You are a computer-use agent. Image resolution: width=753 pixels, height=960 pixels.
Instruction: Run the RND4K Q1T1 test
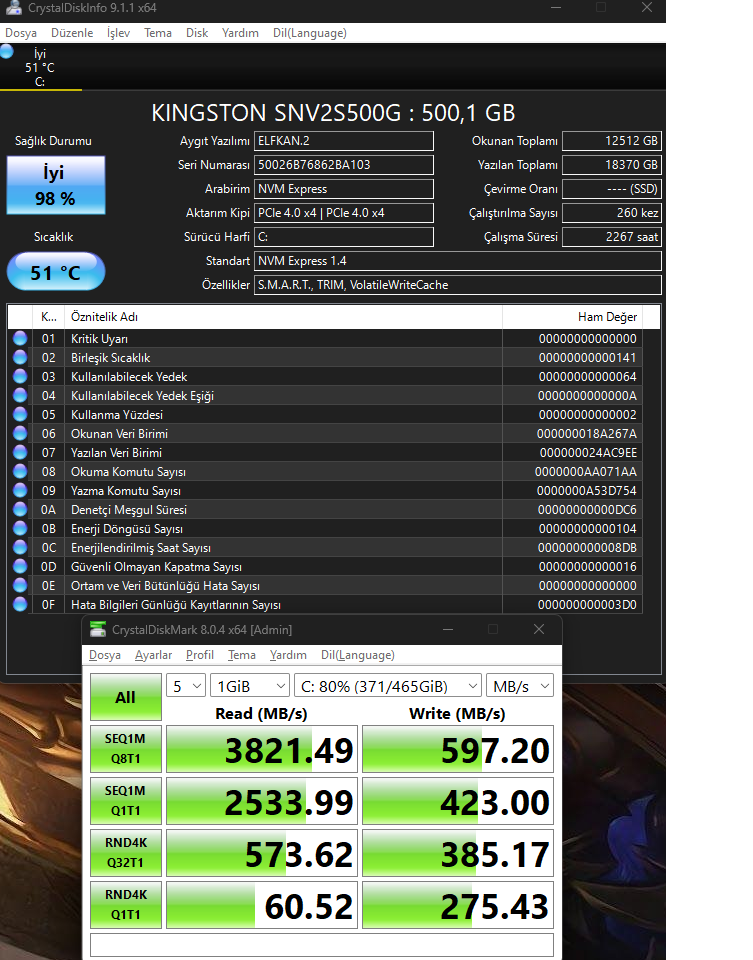coord(126,905)
